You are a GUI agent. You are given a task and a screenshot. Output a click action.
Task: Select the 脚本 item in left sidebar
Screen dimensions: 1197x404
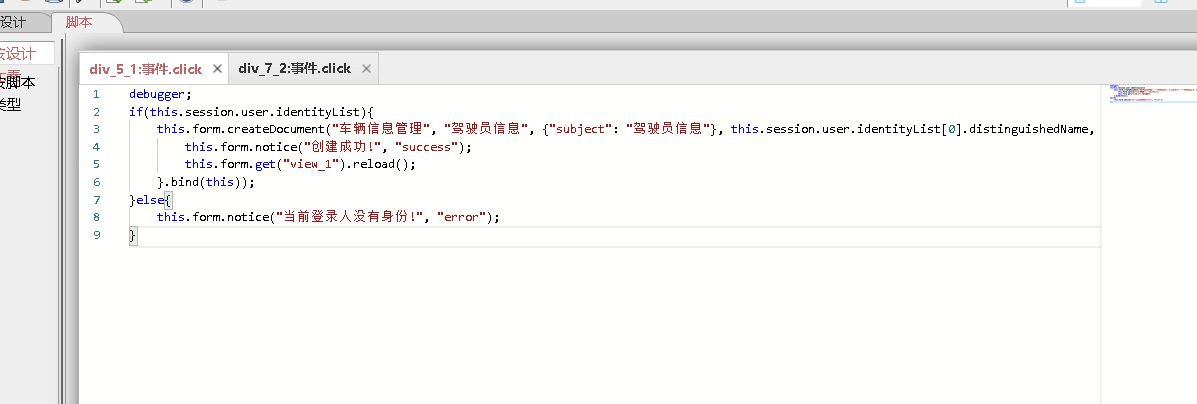[x=17, y=82]
